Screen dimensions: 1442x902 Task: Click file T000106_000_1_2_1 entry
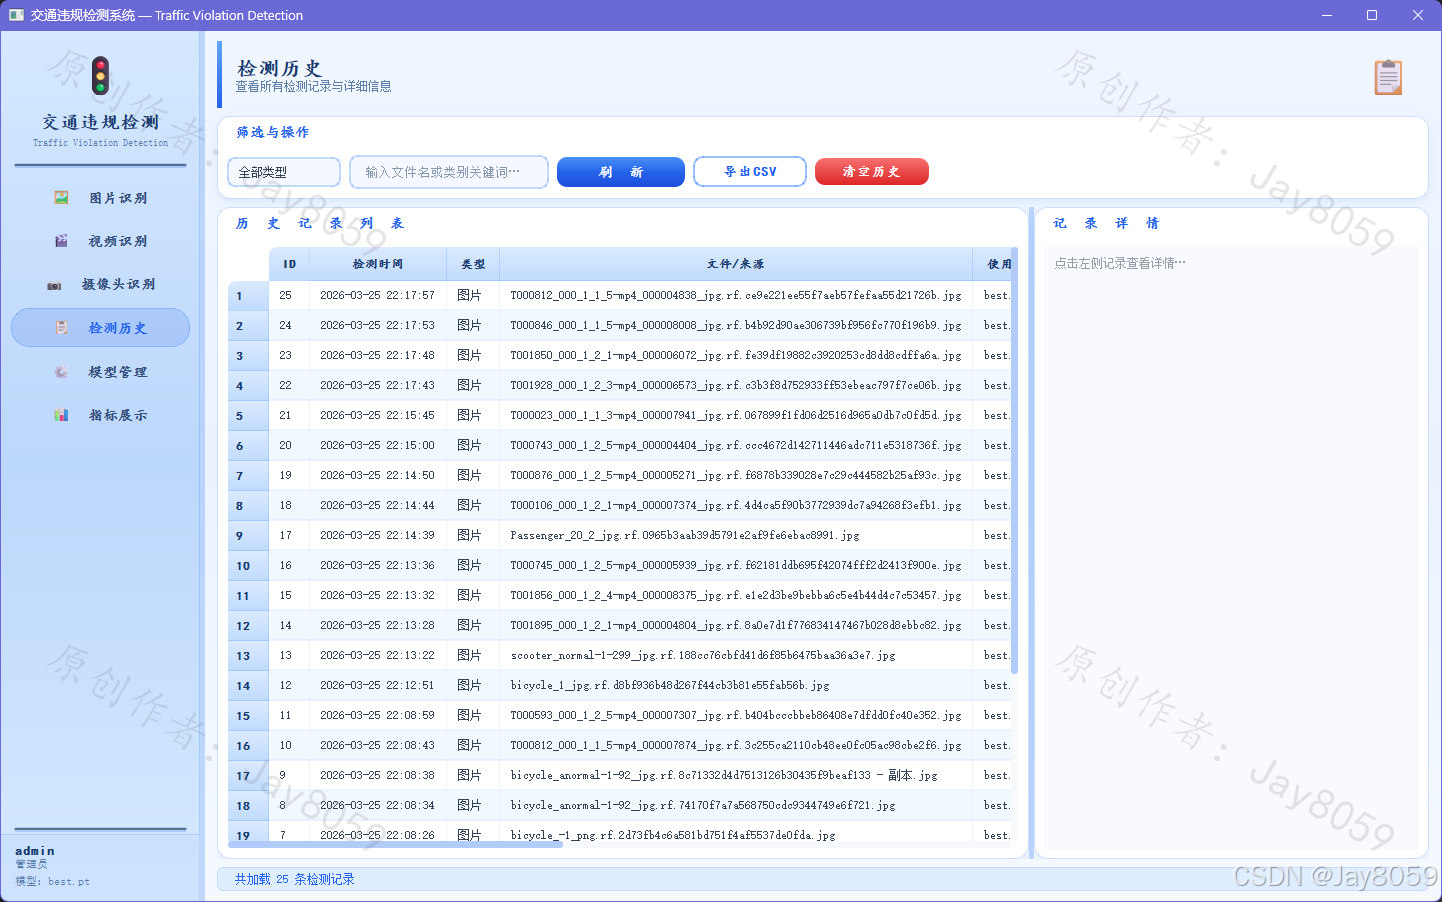click(x=736, y=505)
